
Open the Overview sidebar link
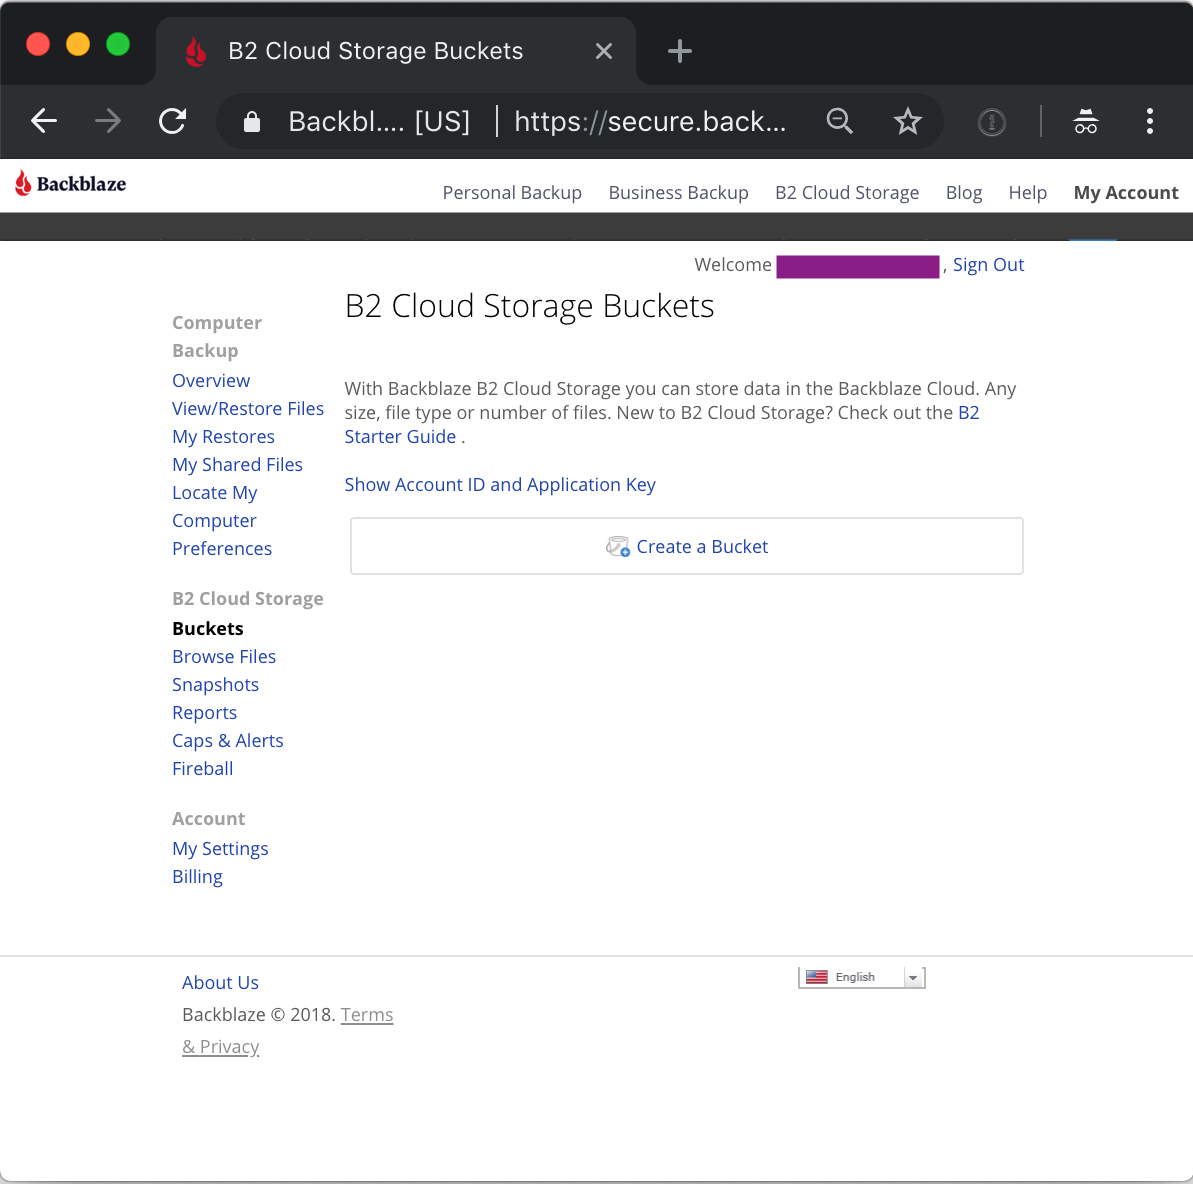tap(211, 380)
